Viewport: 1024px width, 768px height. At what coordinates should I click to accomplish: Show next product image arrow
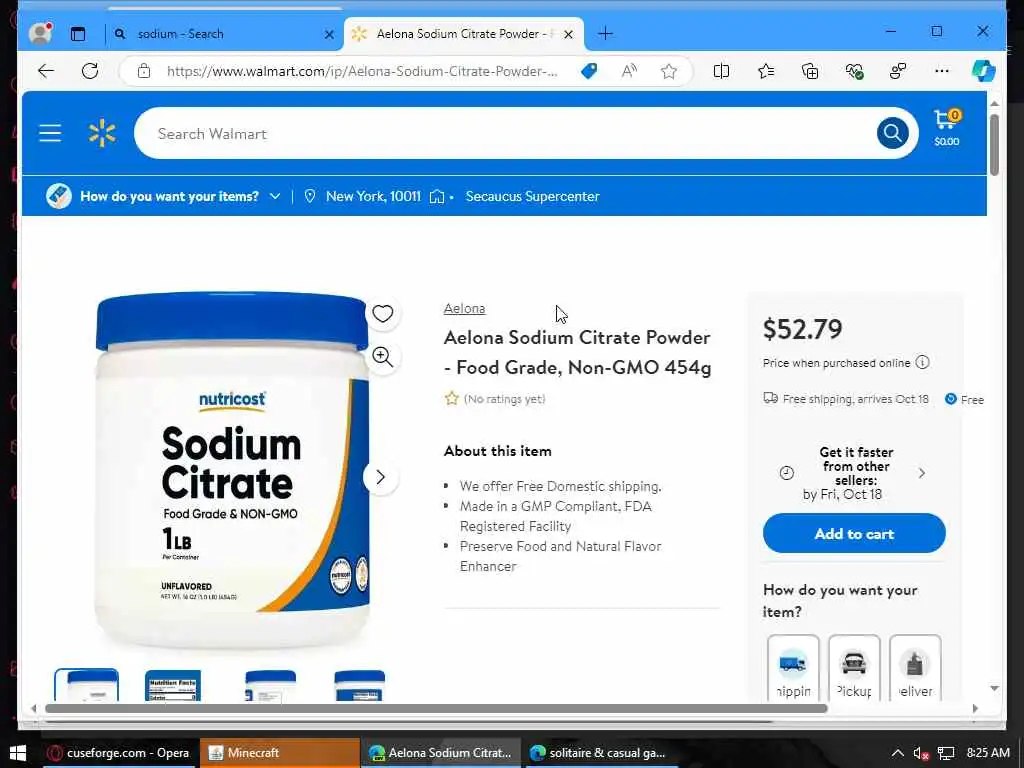[381, 477]
